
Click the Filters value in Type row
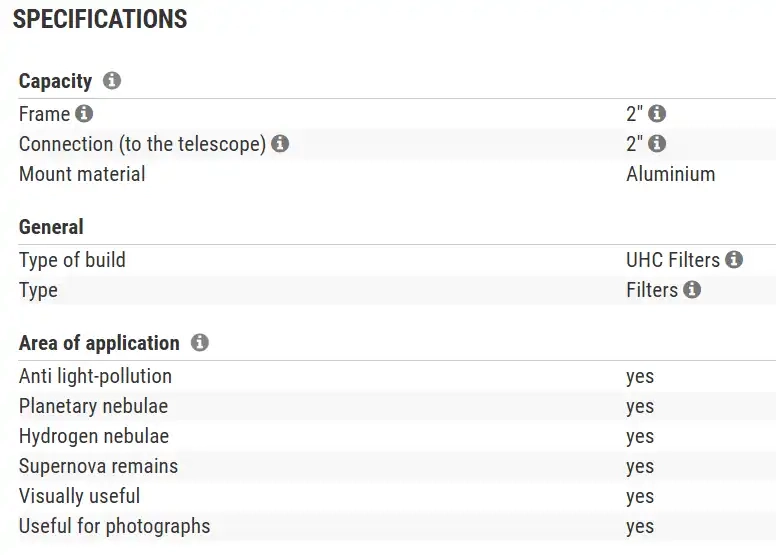652,290
